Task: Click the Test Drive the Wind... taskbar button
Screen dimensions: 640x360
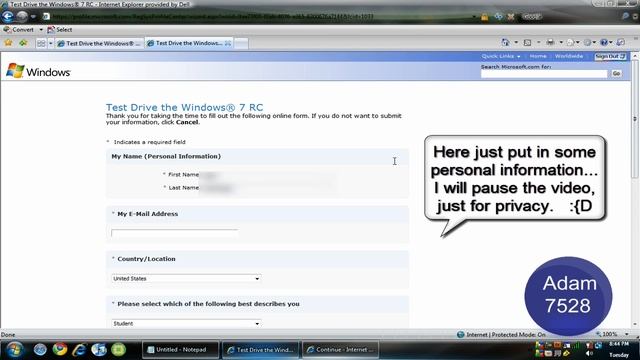Action: coord(261,350)
